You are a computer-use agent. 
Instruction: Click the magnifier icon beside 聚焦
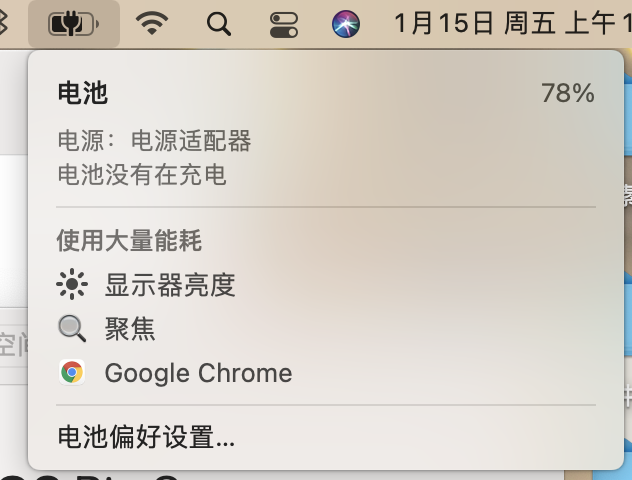click(72, 329)
